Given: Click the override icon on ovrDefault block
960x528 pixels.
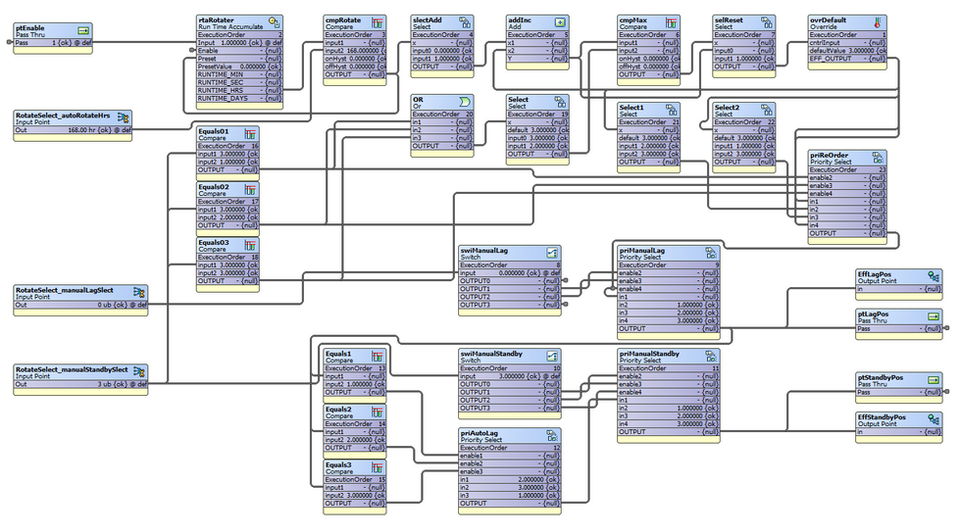Looking at the screenshot, I should pyautogui.click(x=878, y=23).
